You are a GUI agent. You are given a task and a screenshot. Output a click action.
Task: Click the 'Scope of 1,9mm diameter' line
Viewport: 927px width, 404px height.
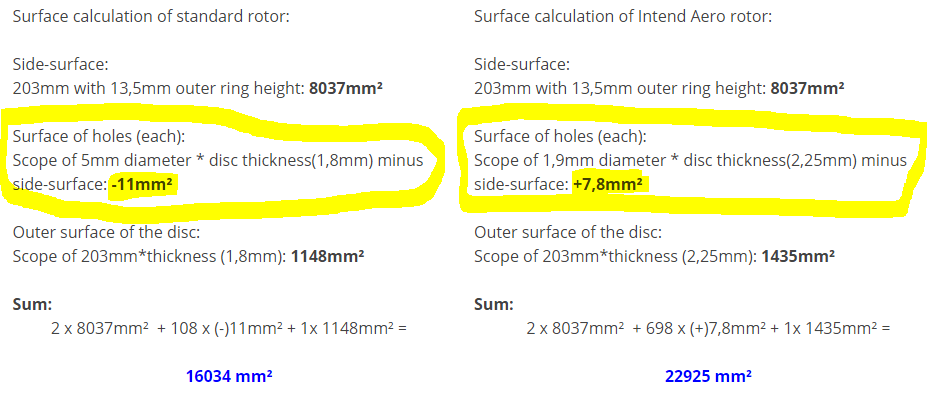pos(691,161)
